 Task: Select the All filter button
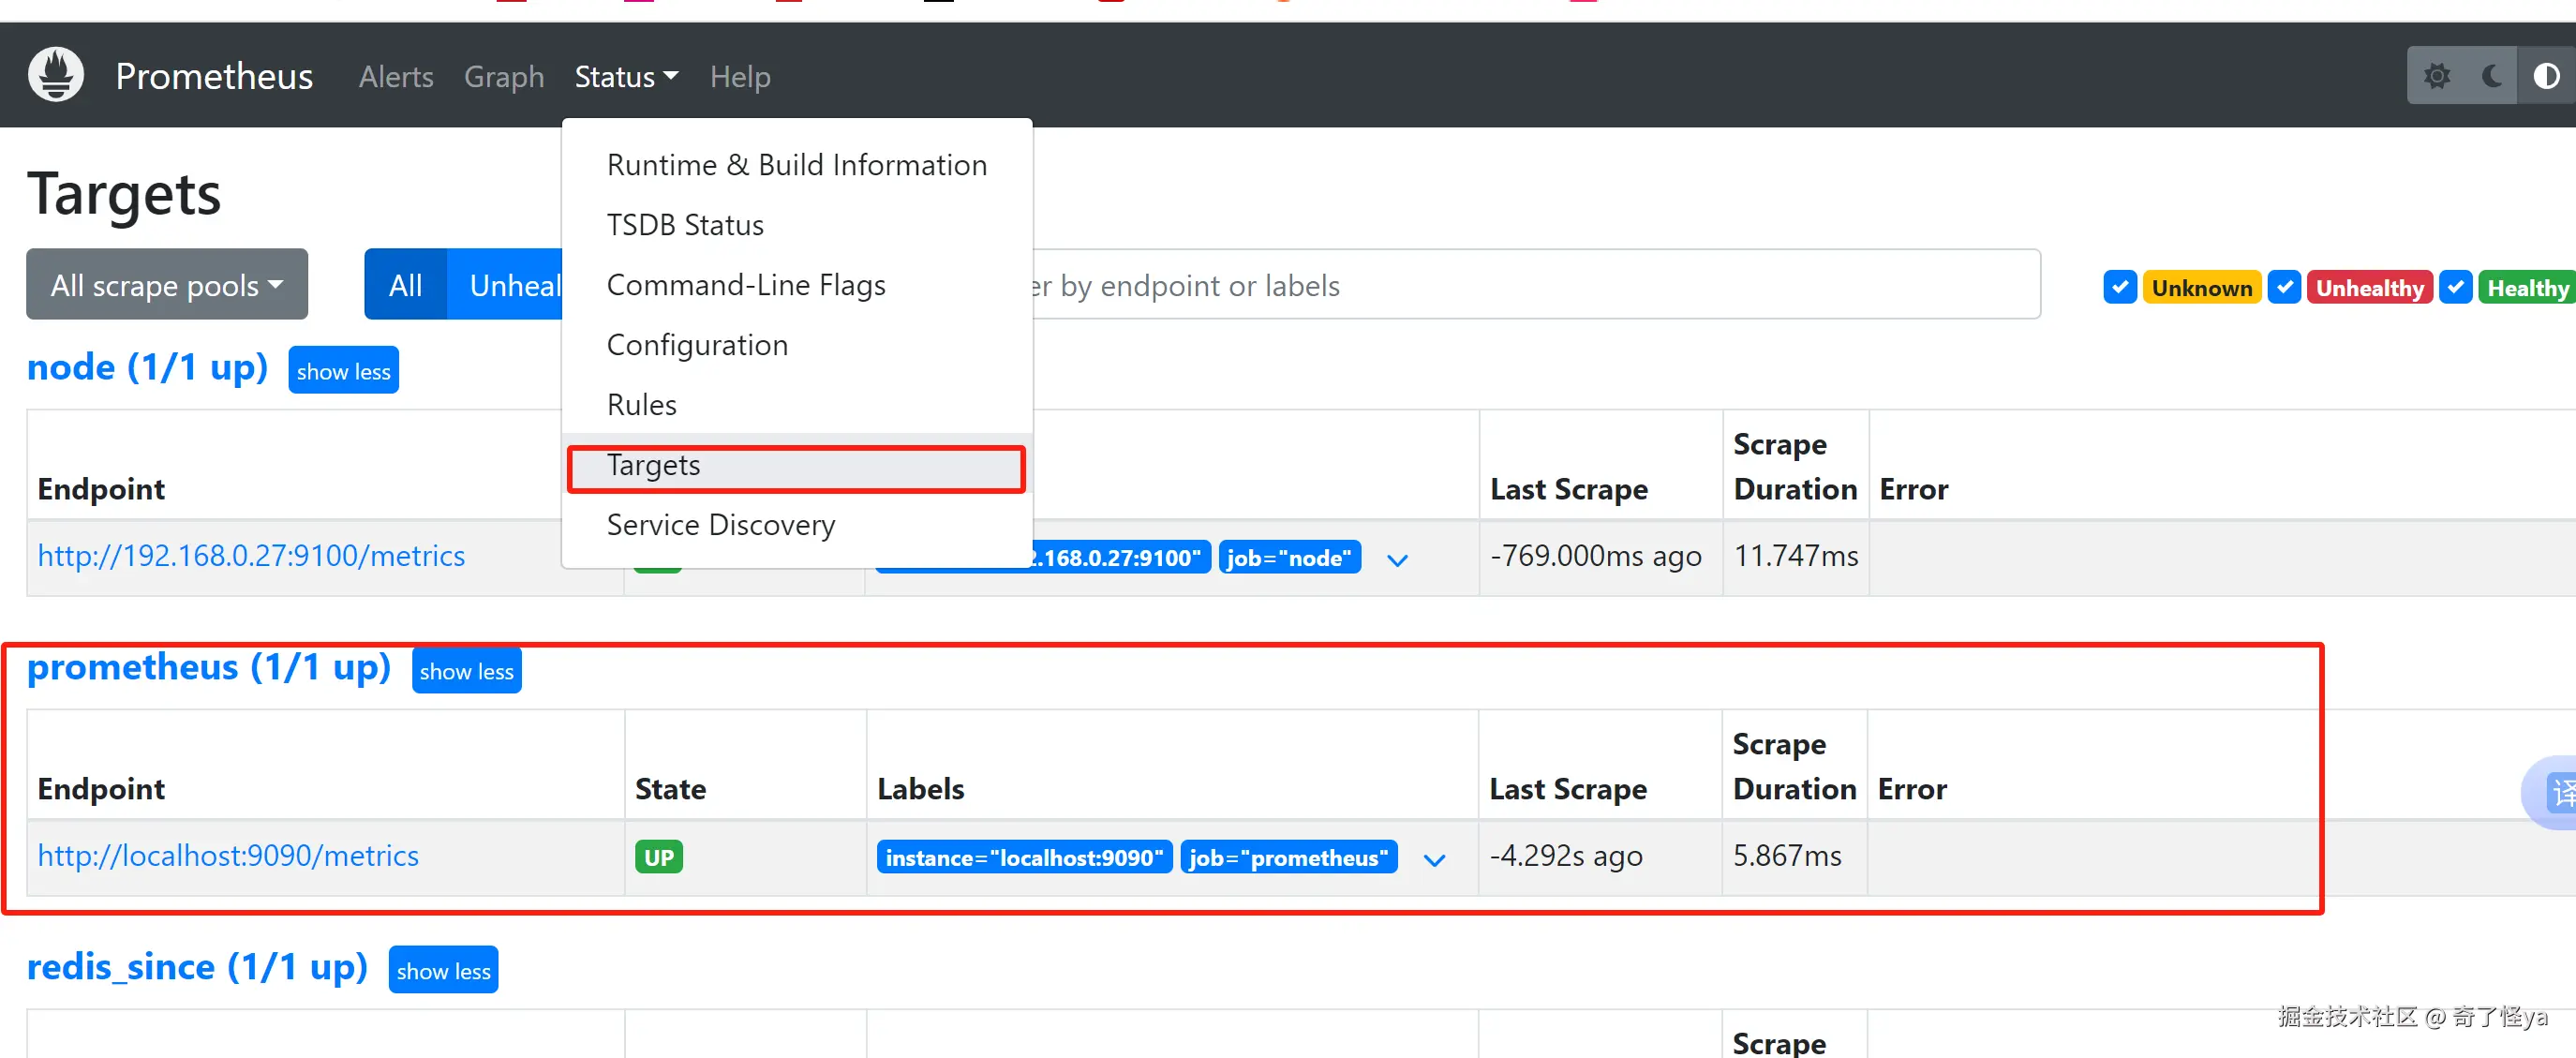tap(405, 285)
